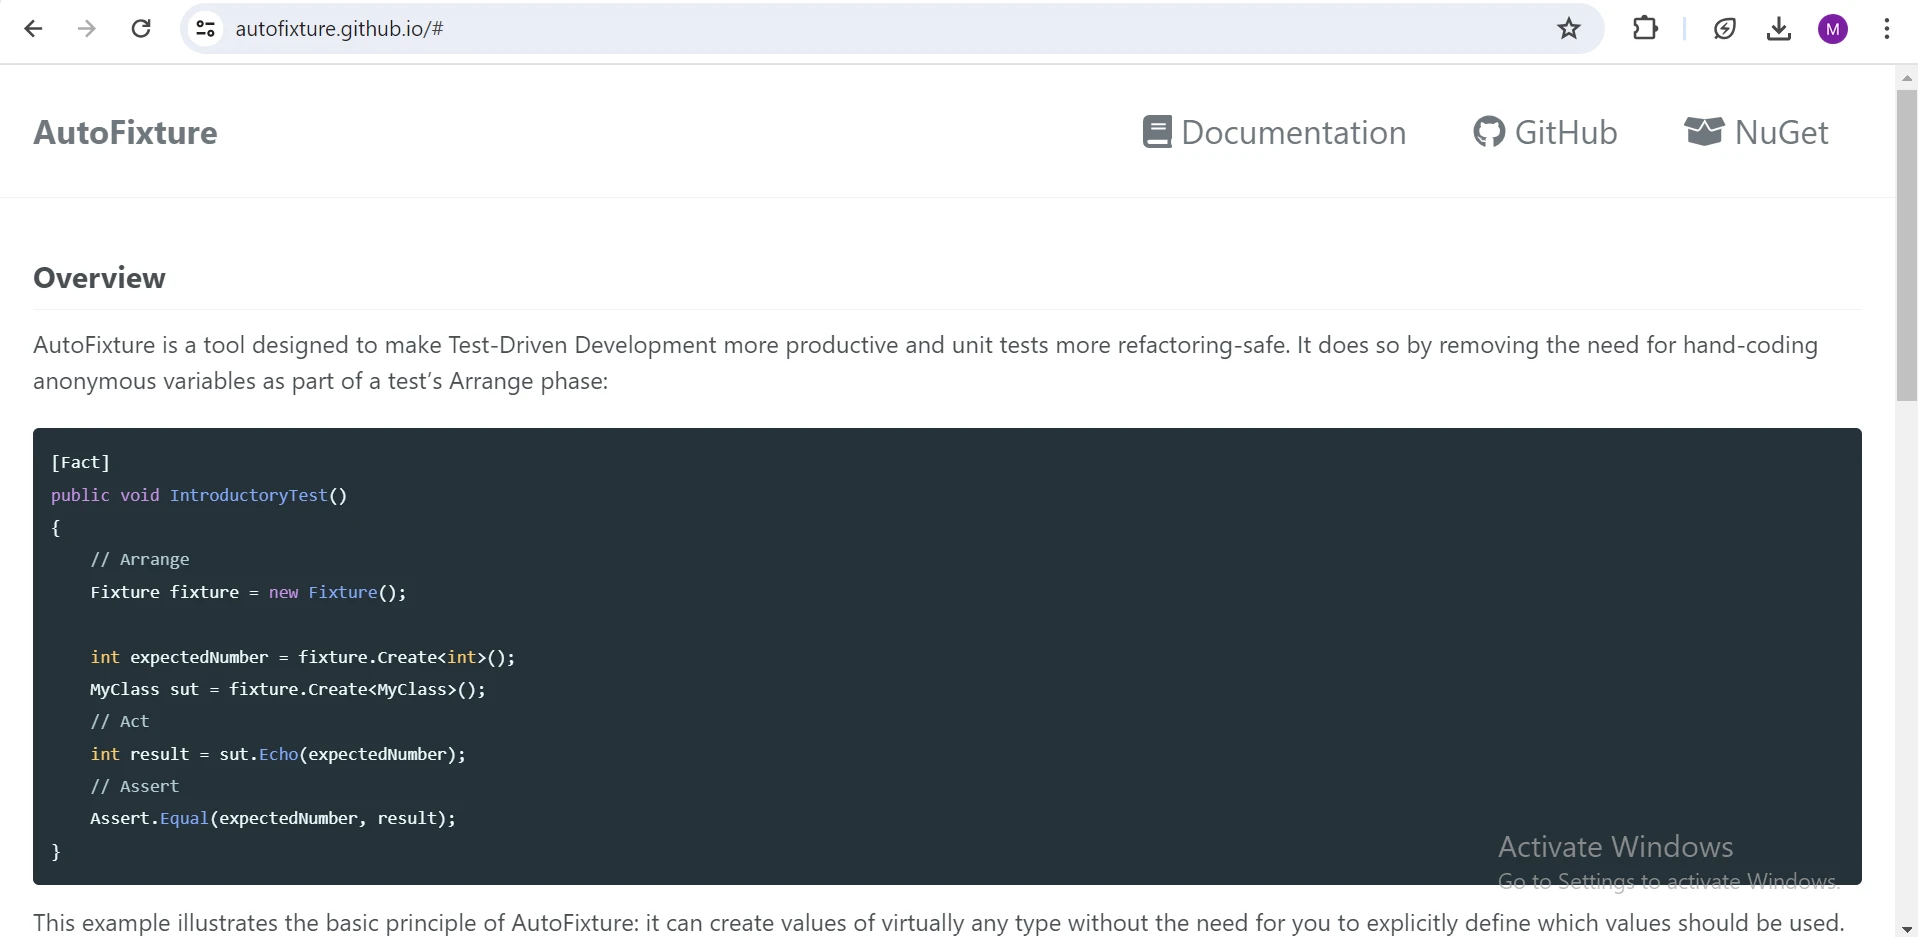The image size is (1918, 937).
Task: Click the browser forward arrow
Action: 87,29
